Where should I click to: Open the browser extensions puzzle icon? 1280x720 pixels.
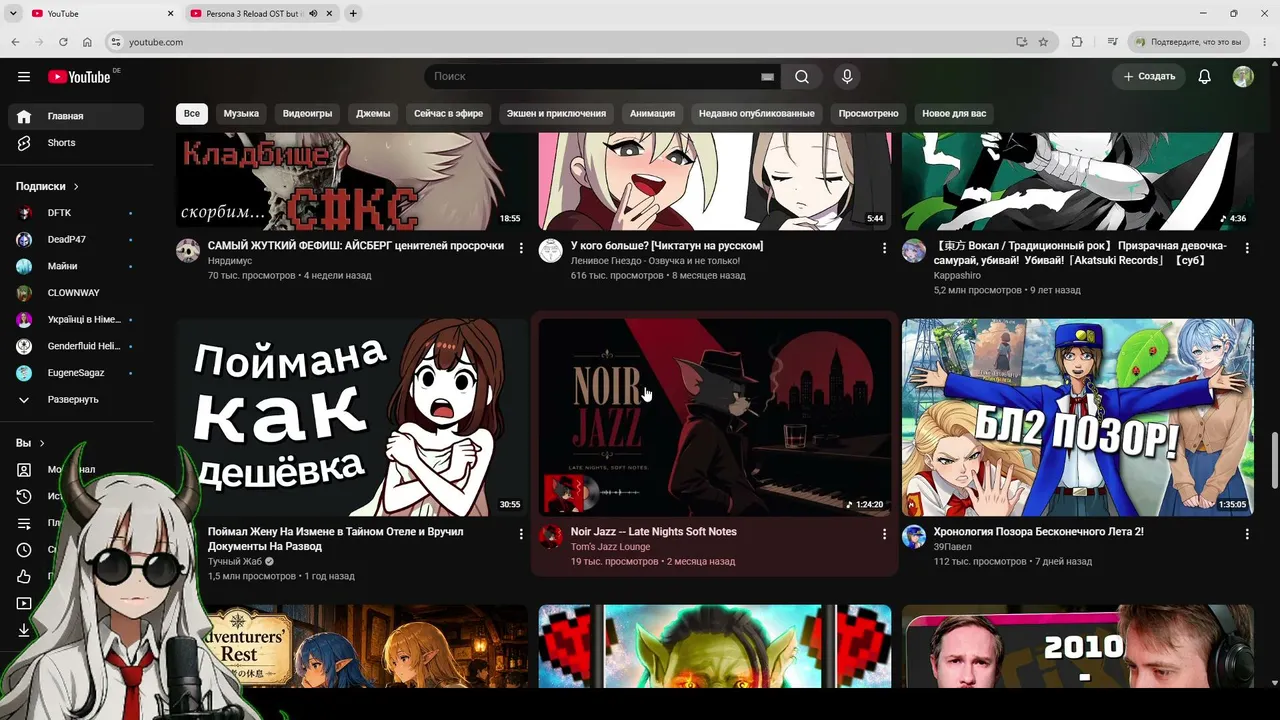coord(1077,42)
